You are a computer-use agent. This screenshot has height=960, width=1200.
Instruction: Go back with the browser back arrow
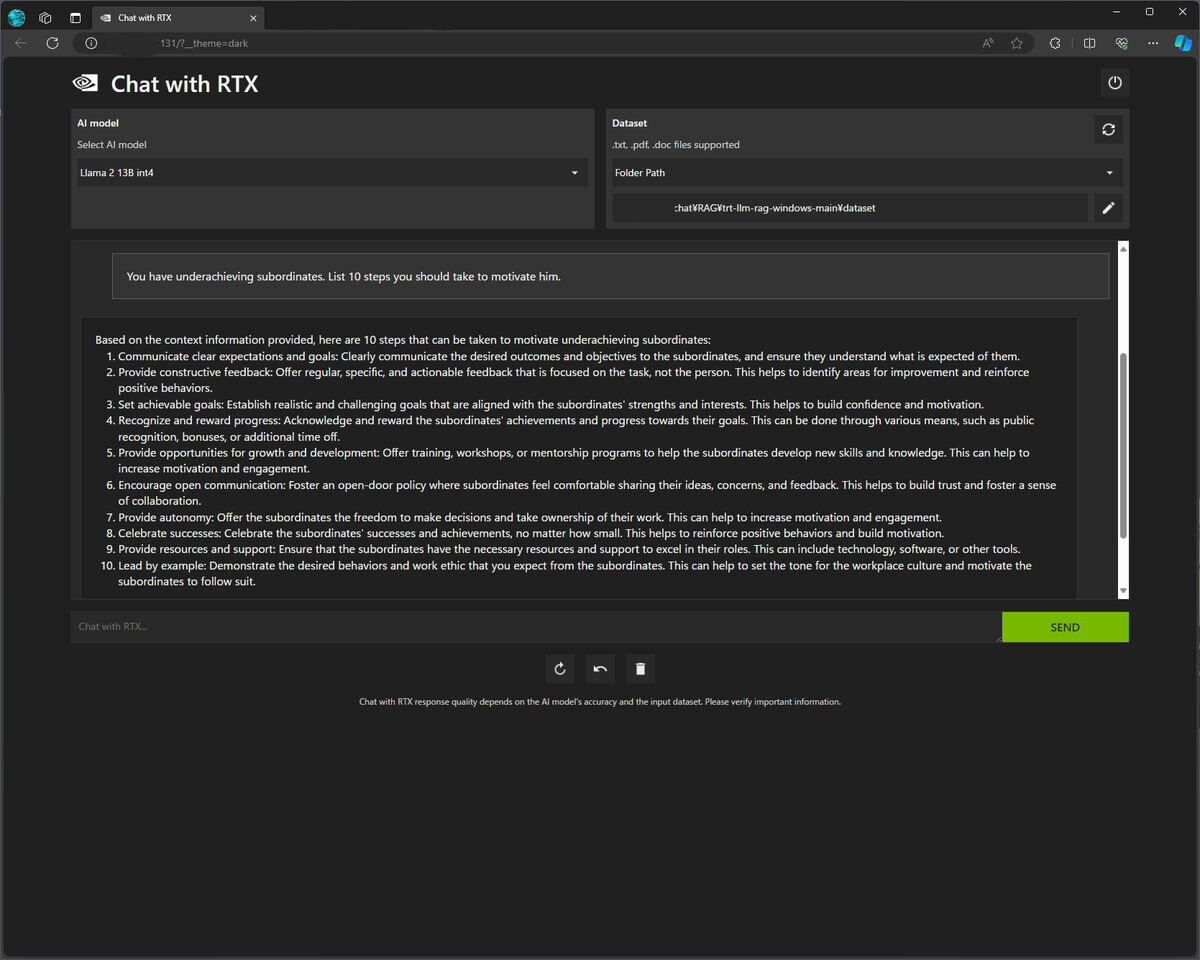[20, 43]
